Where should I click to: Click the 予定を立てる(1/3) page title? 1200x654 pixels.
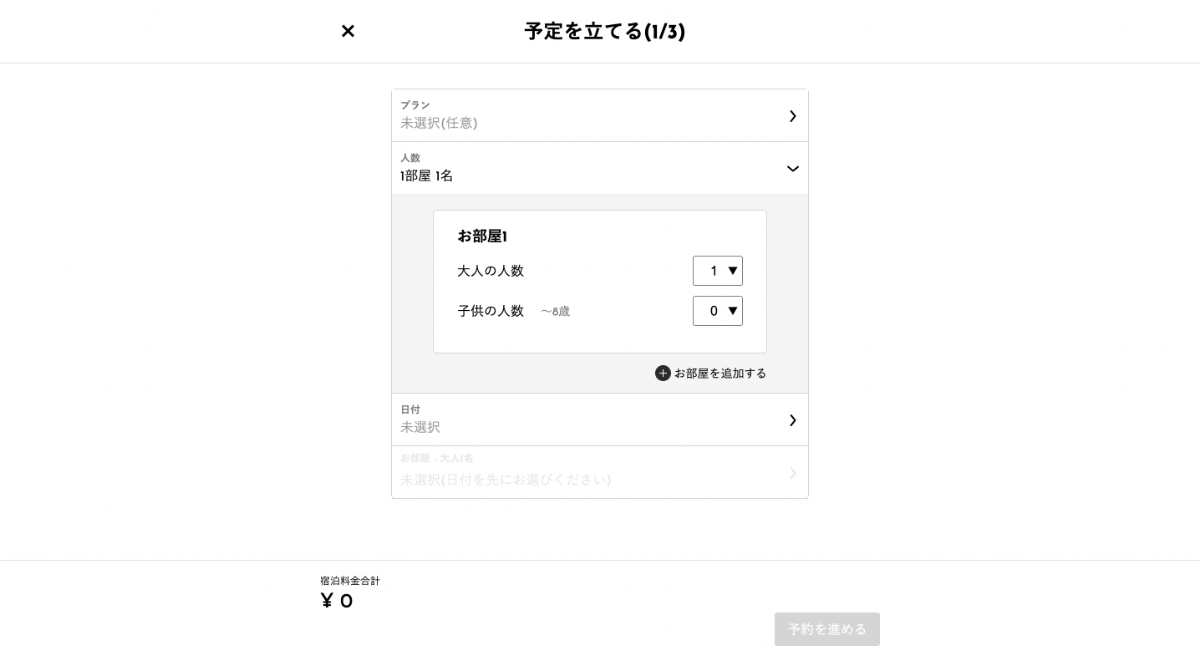pos(604,31)
